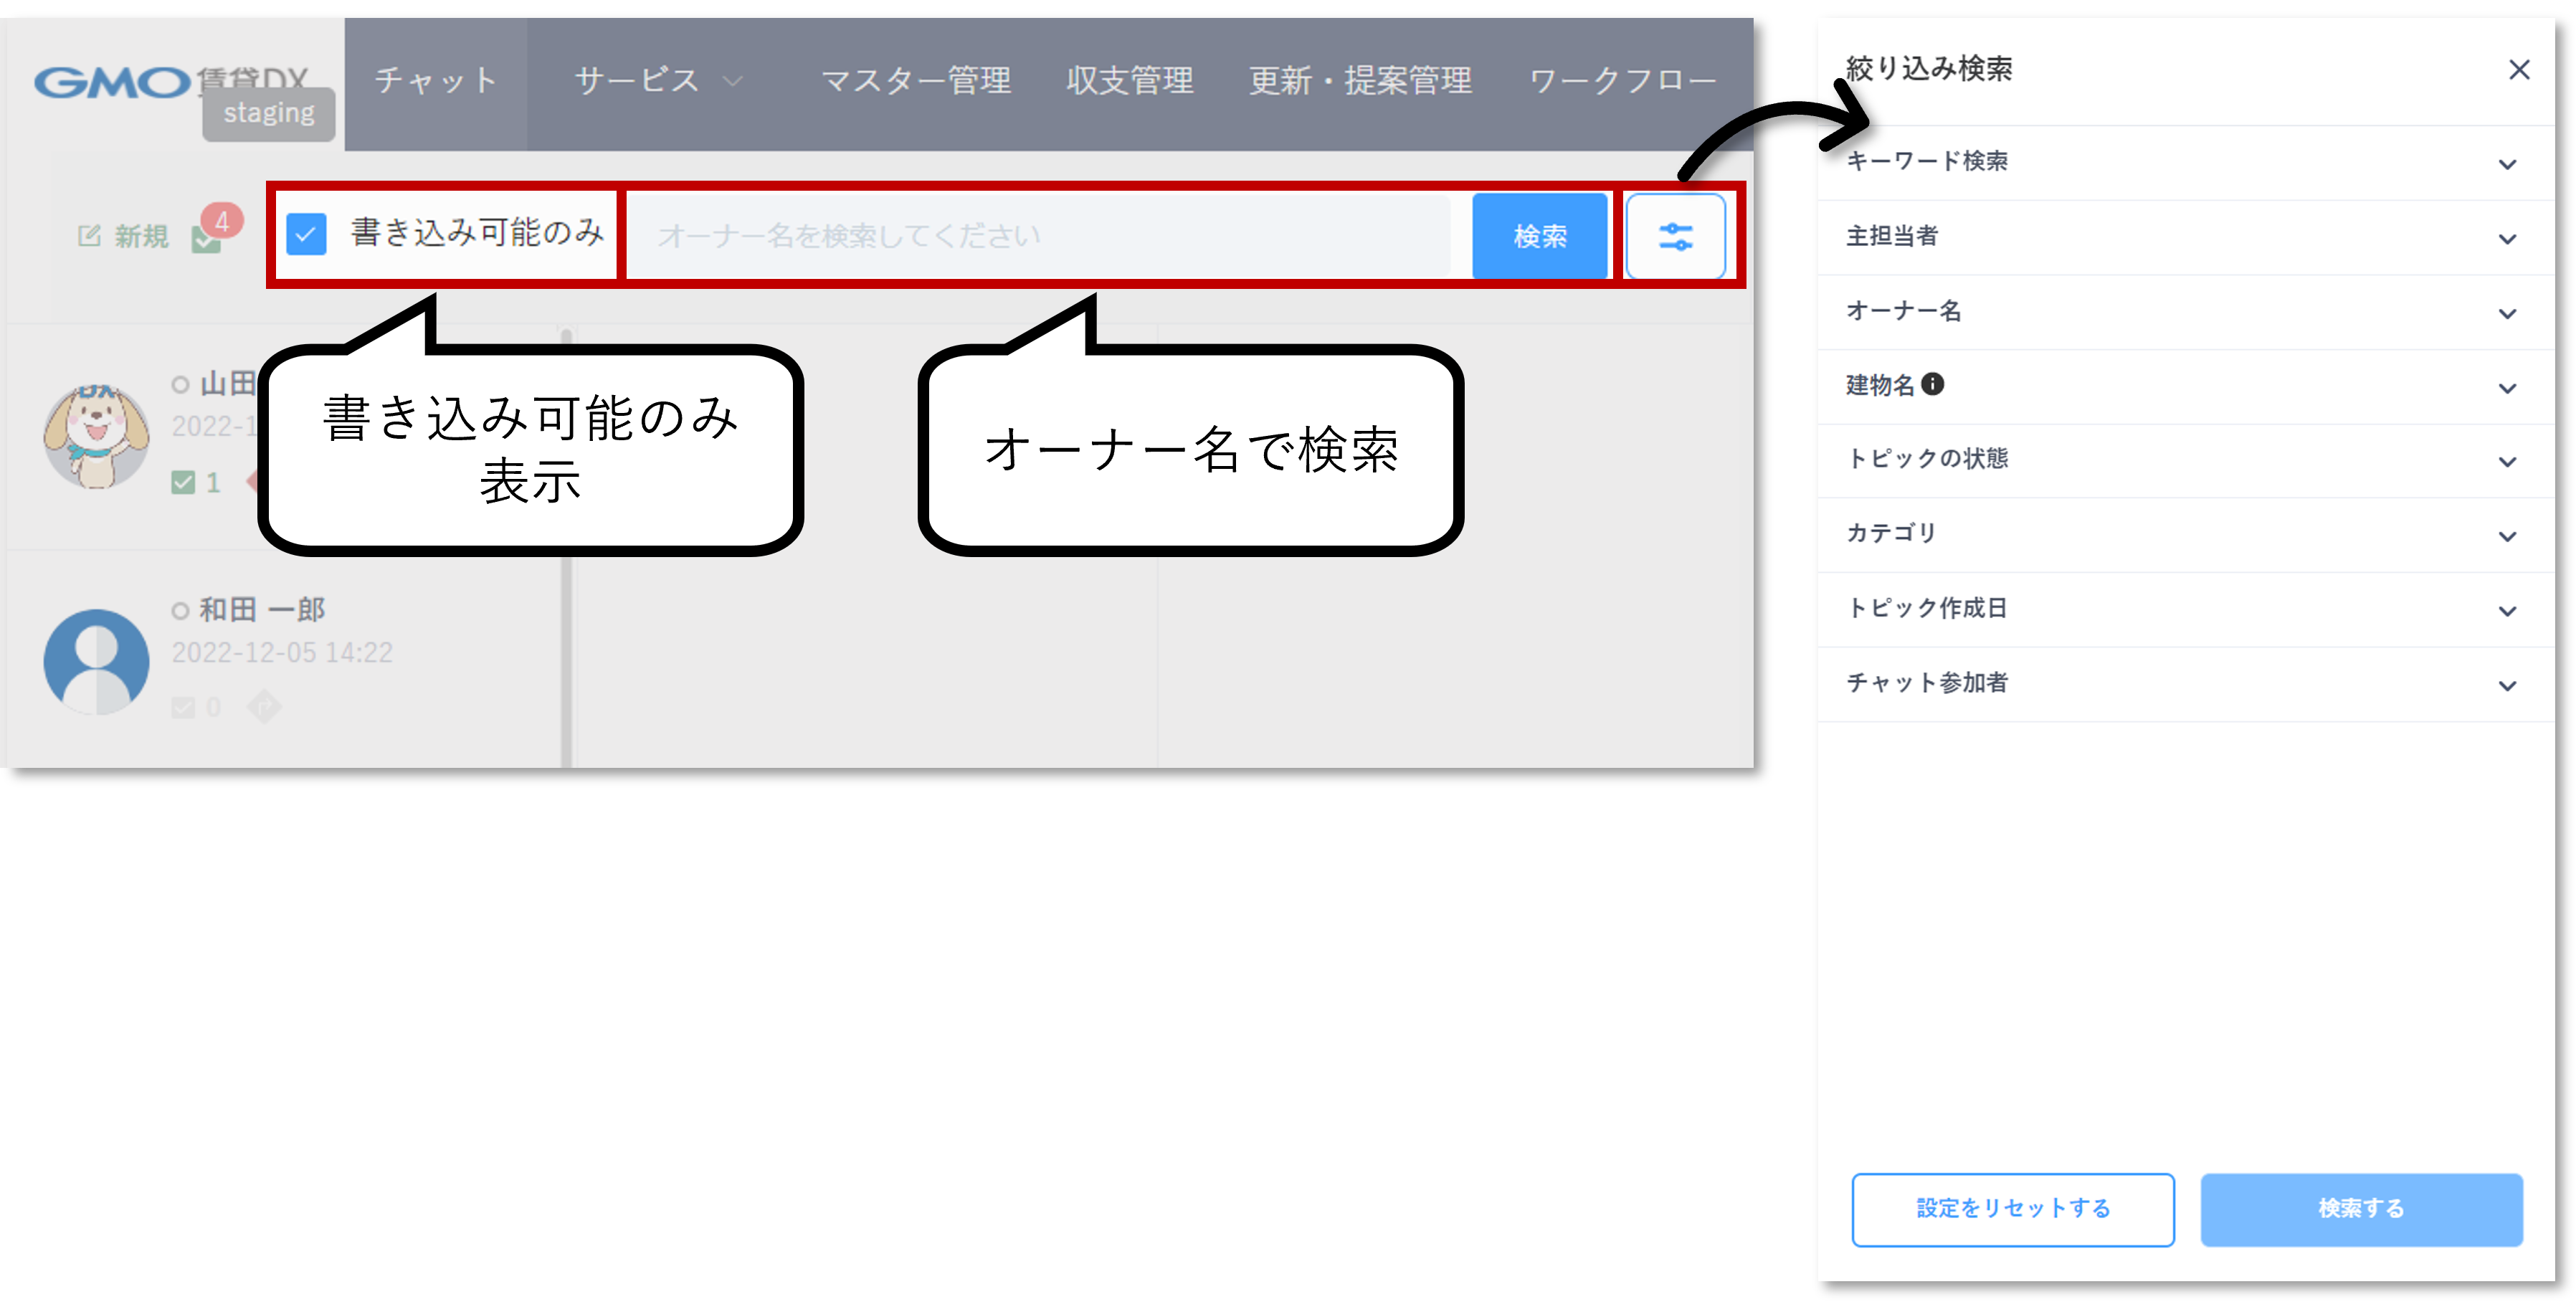Click the dog mascot avatar
Image resolution: width=2576 pixels, height=1302 pixels.
(96, 436)
